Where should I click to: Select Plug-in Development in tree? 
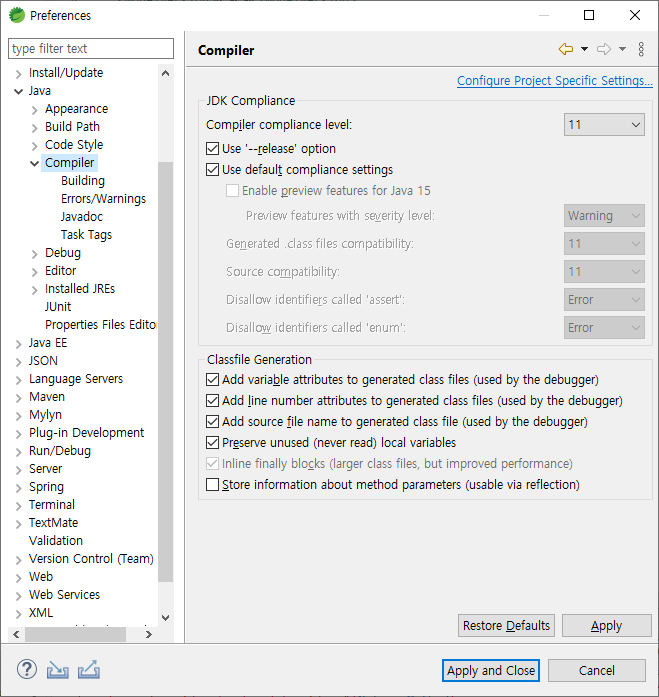87,433
